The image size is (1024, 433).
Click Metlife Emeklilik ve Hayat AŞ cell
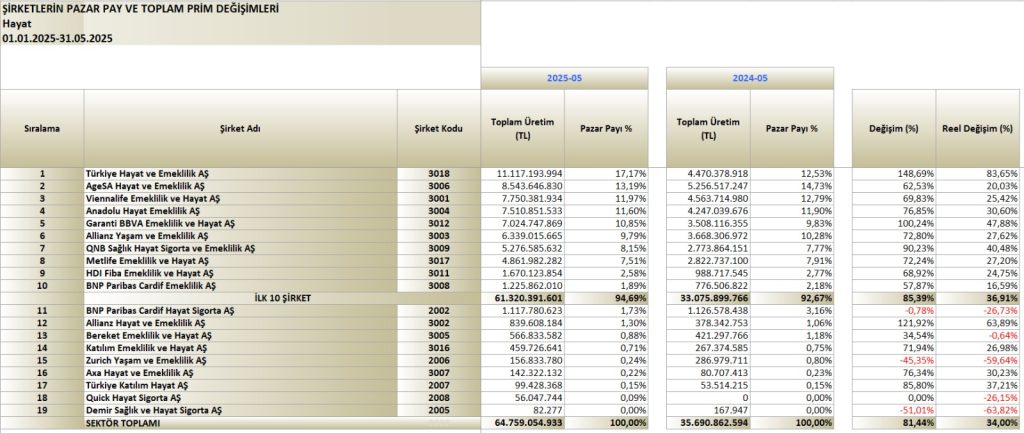240,261
